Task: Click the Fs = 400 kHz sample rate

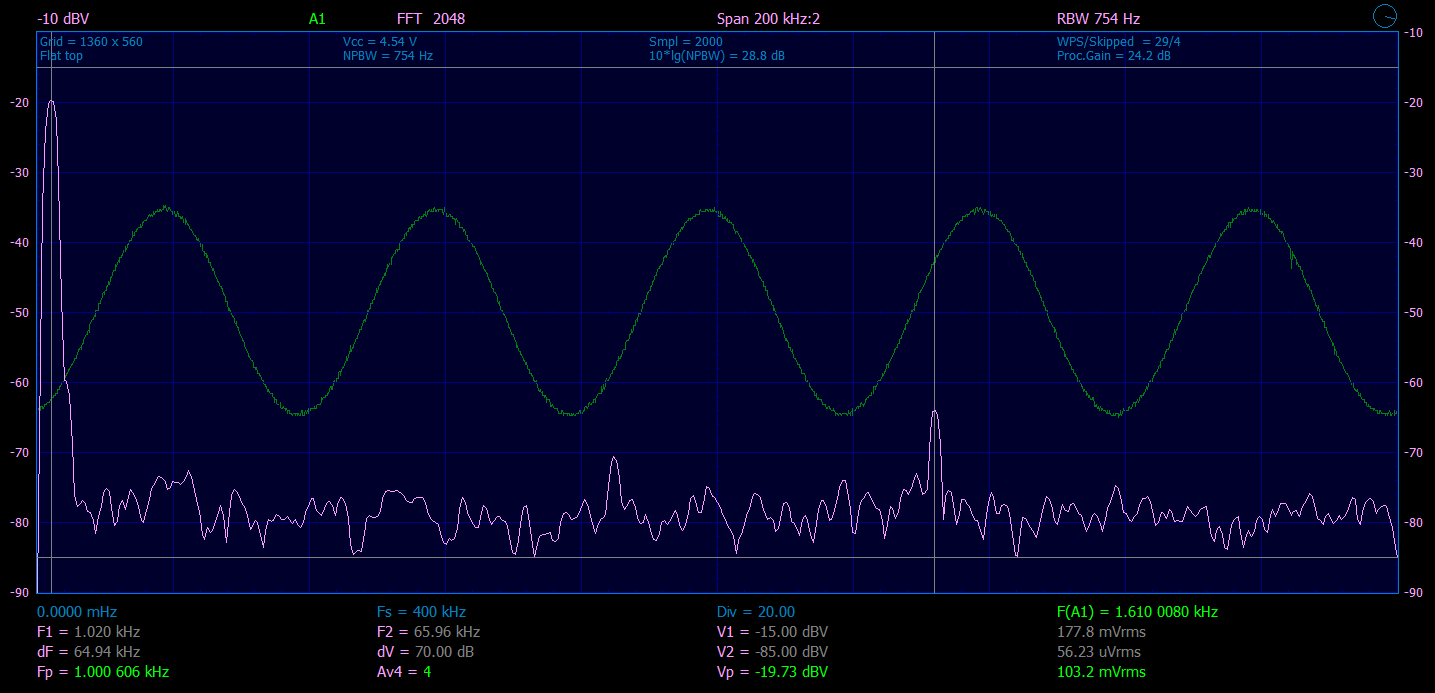Action: click(x=421, y=612)
